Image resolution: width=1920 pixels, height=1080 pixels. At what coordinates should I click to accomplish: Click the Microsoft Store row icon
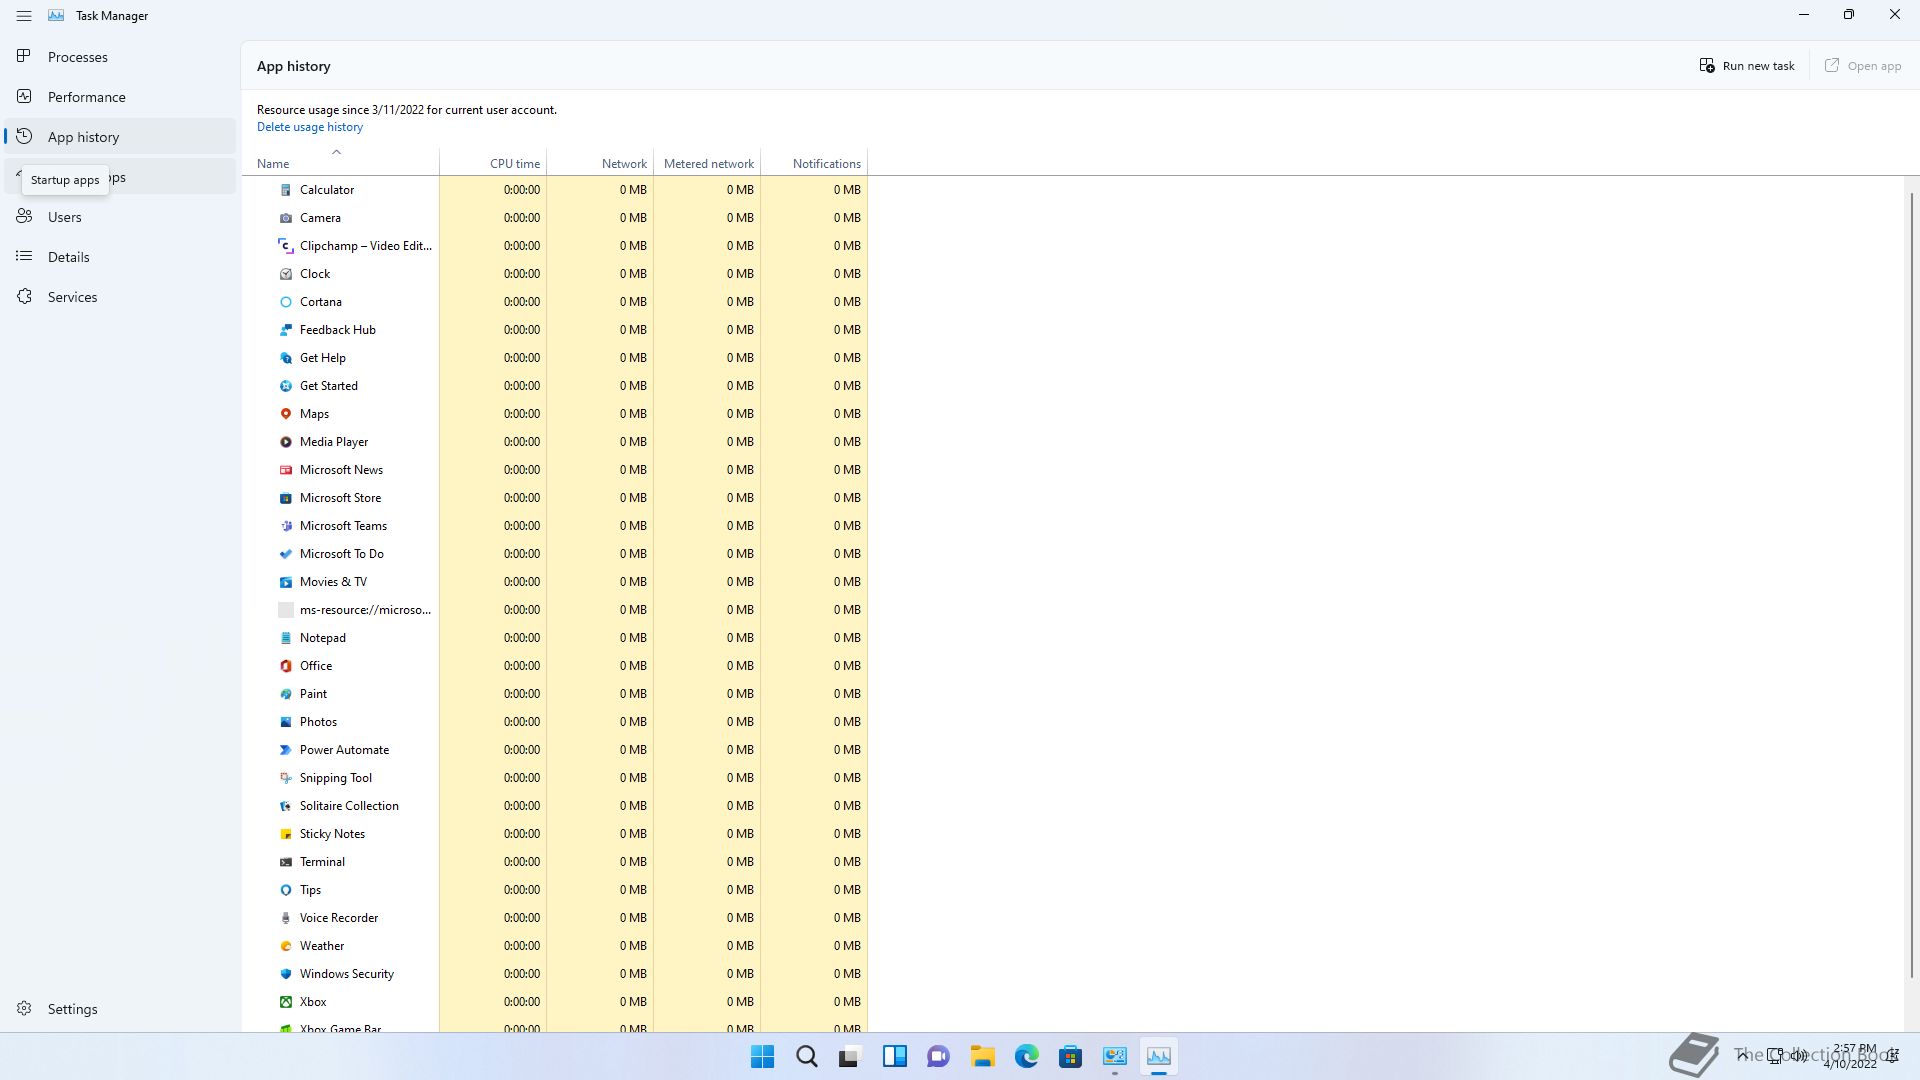pos(286,498)
